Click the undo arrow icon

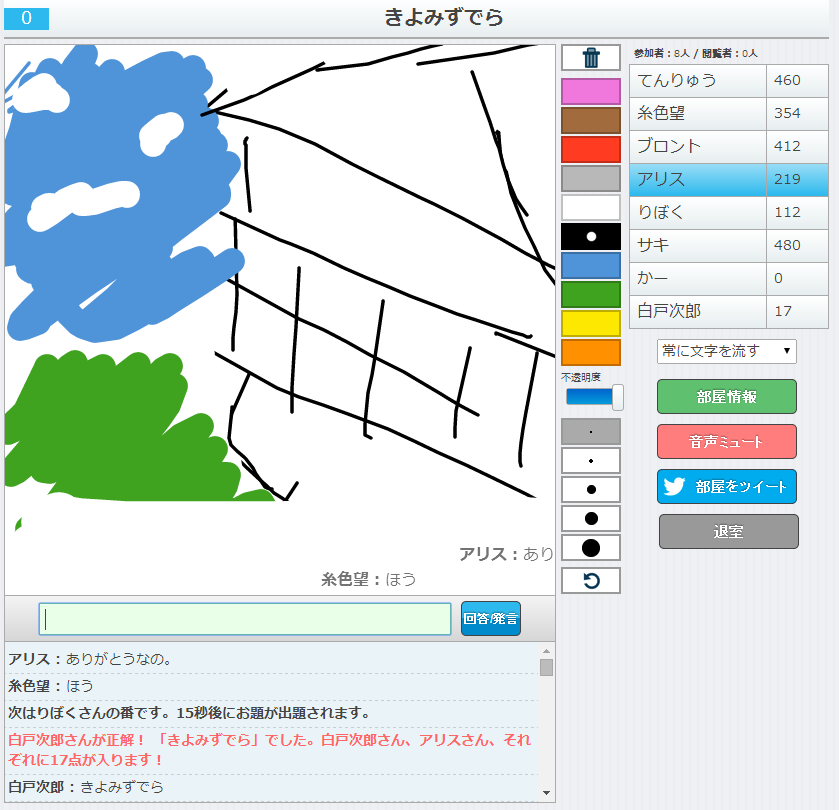(x=591, y=580)
